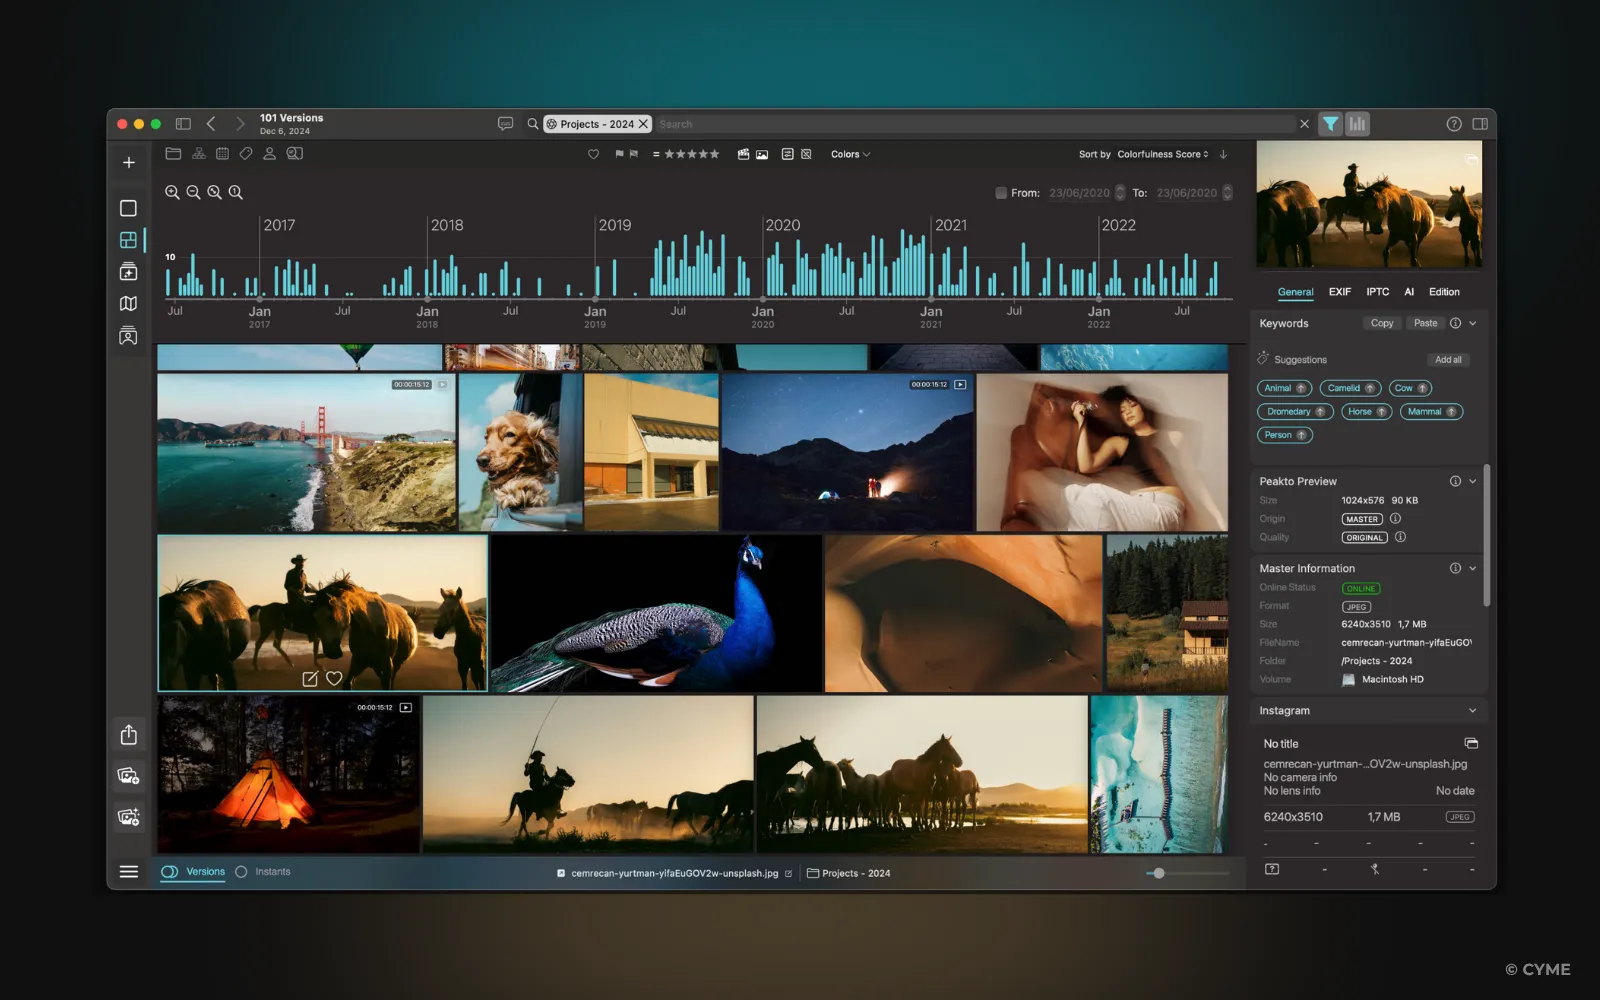1600x1000 pixels.
Task: Filter by folder icon
Action: (x=173, y=154)
